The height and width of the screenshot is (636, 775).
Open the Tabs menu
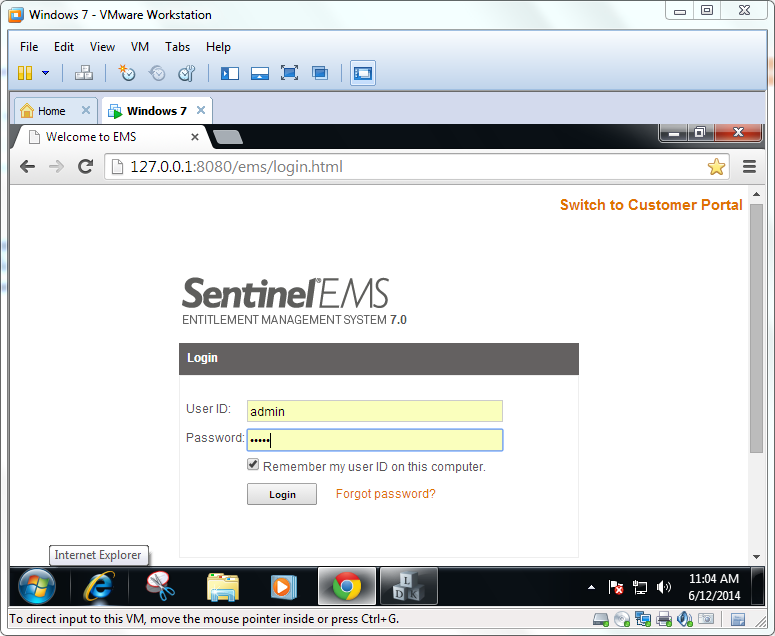pyautogui.click(x=177, y=47)
